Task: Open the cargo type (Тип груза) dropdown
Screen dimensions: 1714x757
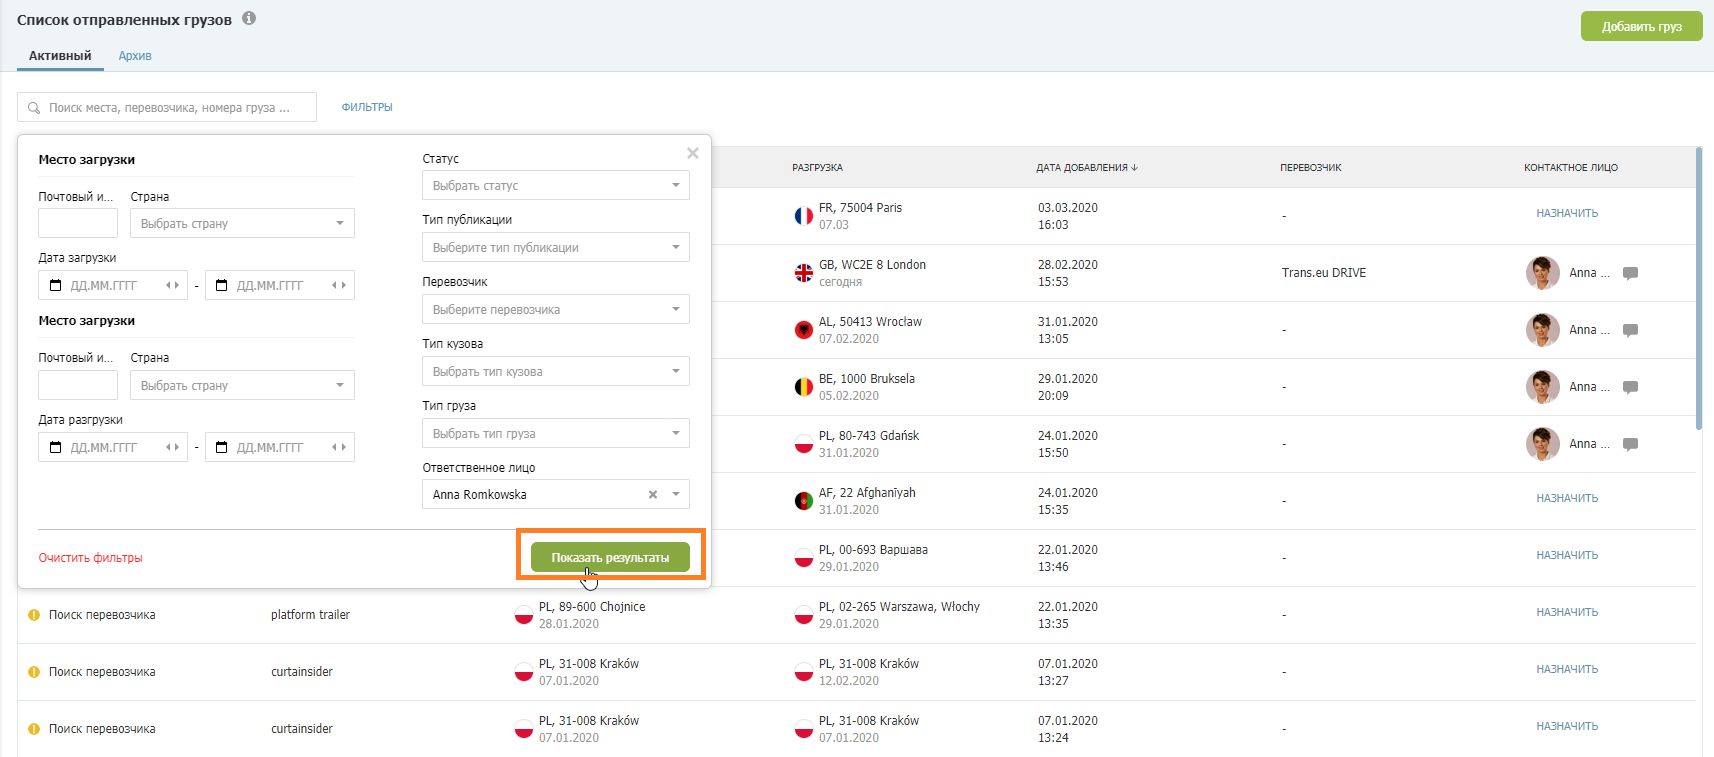Action: pos(556,434)
